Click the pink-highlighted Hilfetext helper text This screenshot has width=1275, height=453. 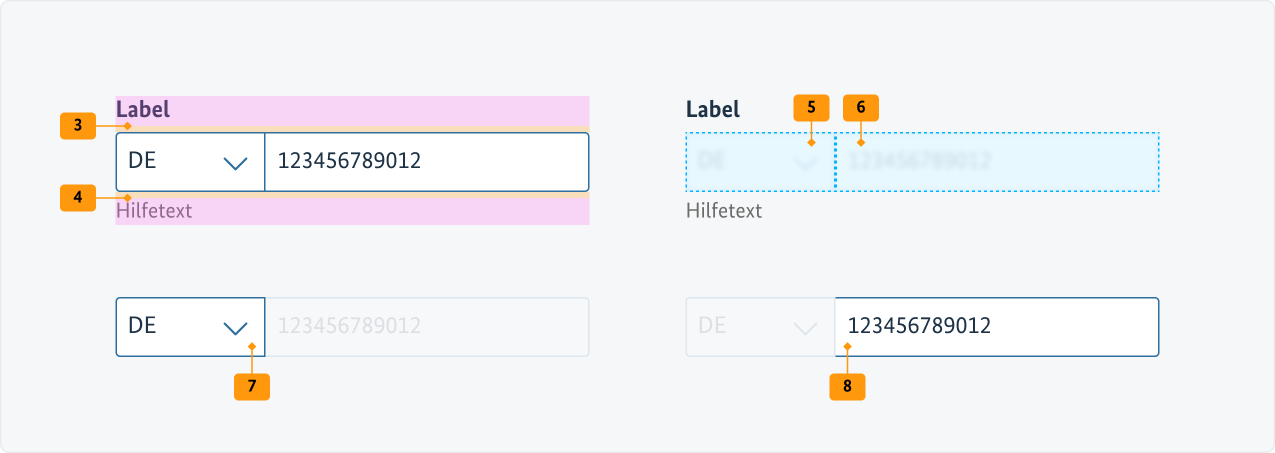[x=154, y=211]
